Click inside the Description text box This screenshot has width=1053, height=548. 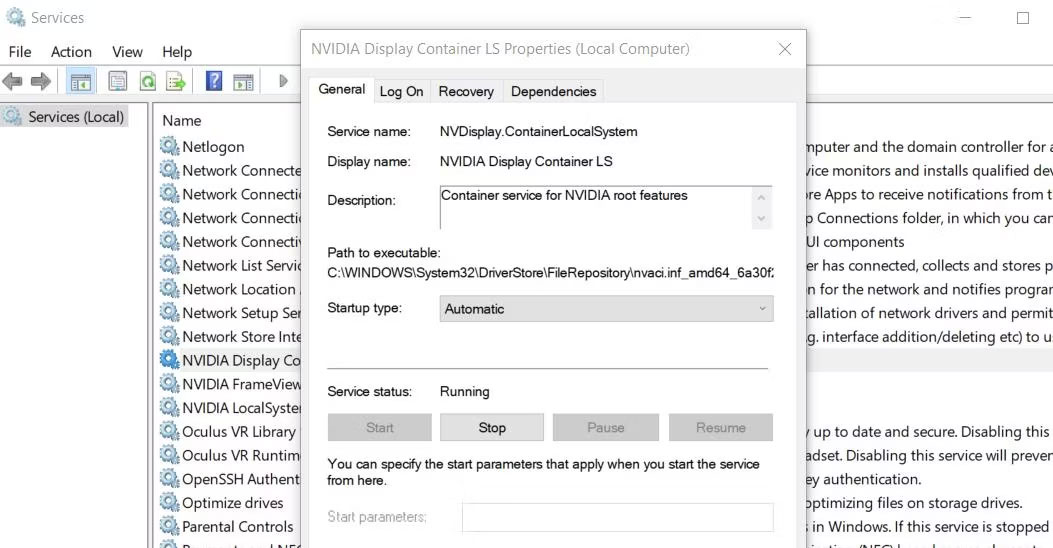click(x=596, y=208)
